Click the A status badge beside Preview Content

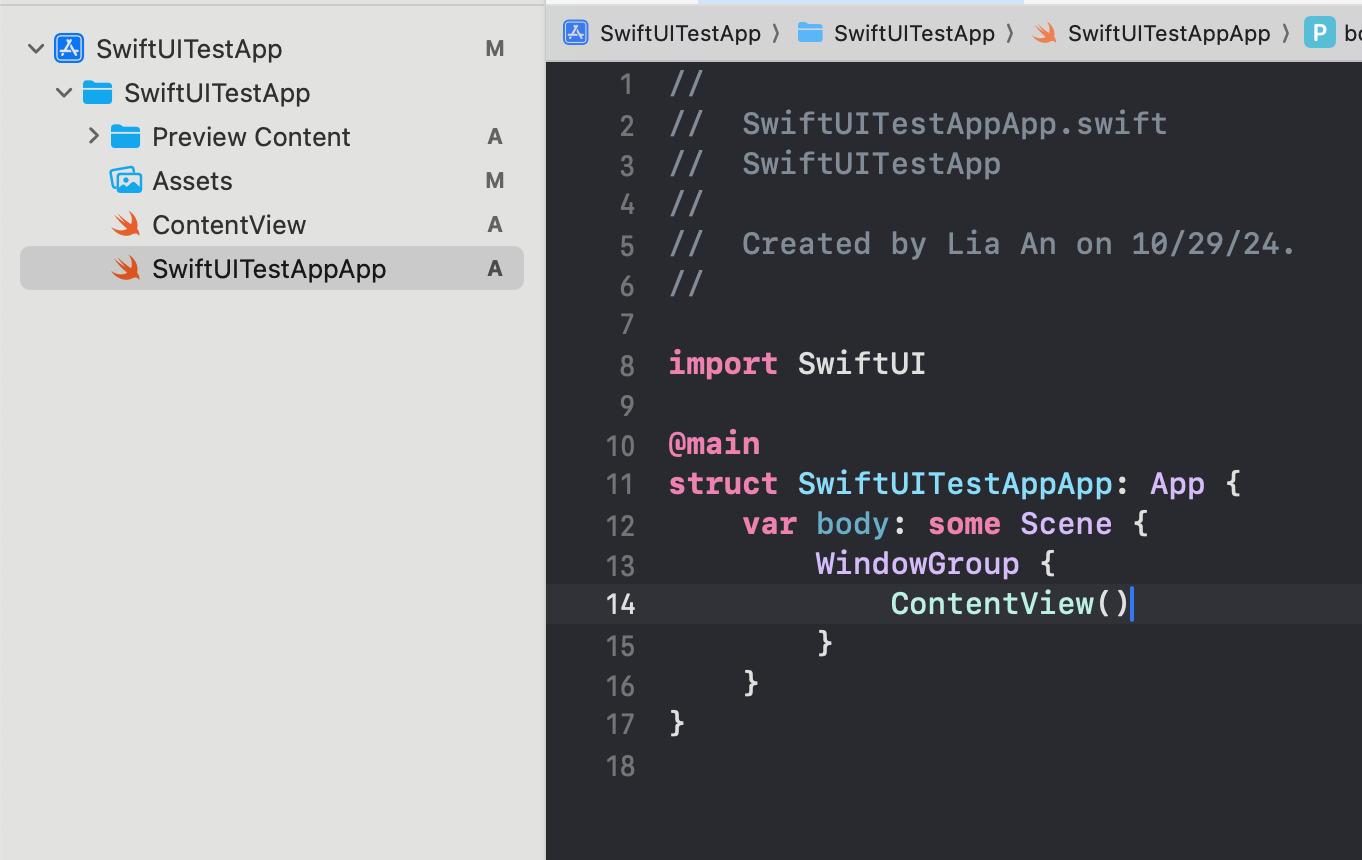pos(494,136)
